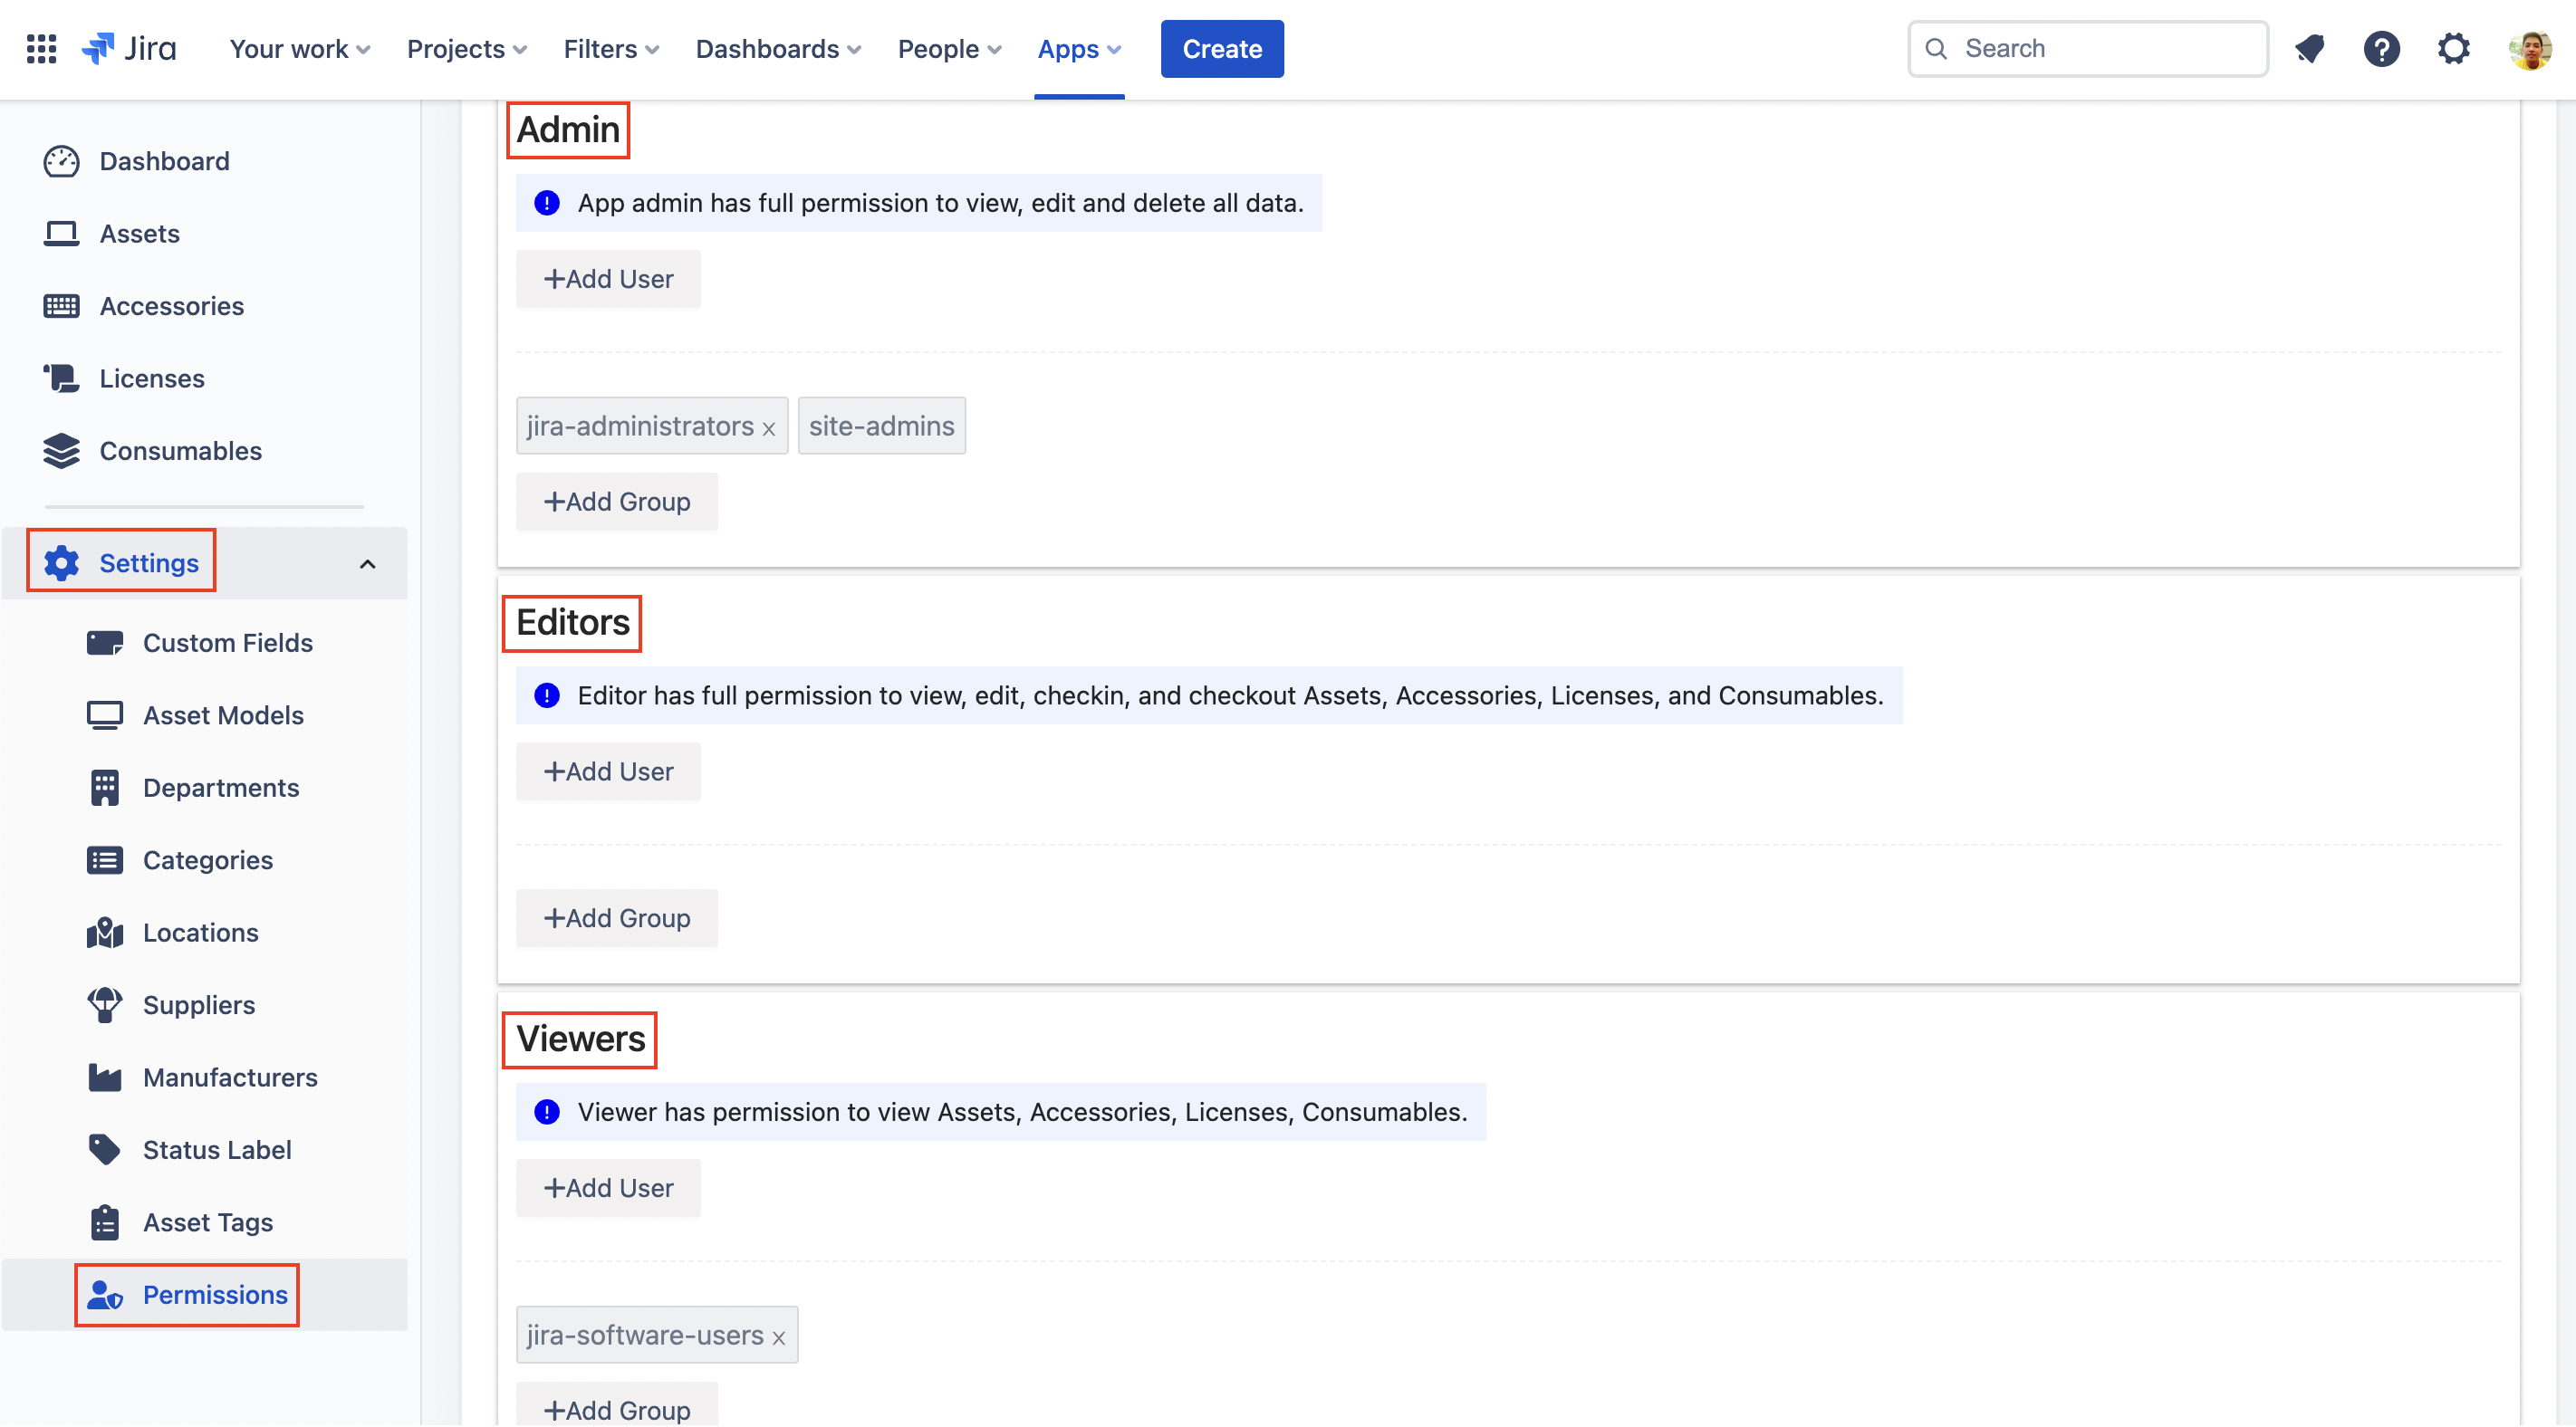Click Add Group under Admin
This screenshot has width=2576, height=1427.
pos(616,502)
